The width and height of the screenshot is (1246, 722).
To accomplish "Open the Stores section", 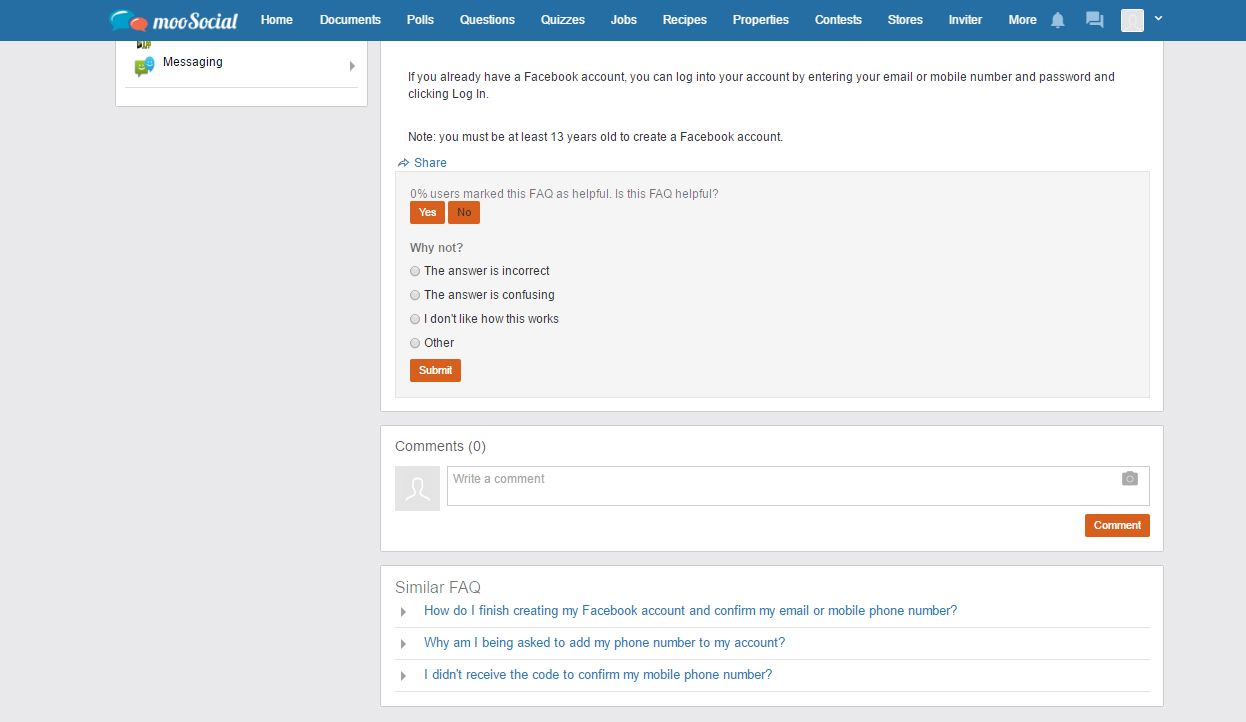I will tap(905, 20).
